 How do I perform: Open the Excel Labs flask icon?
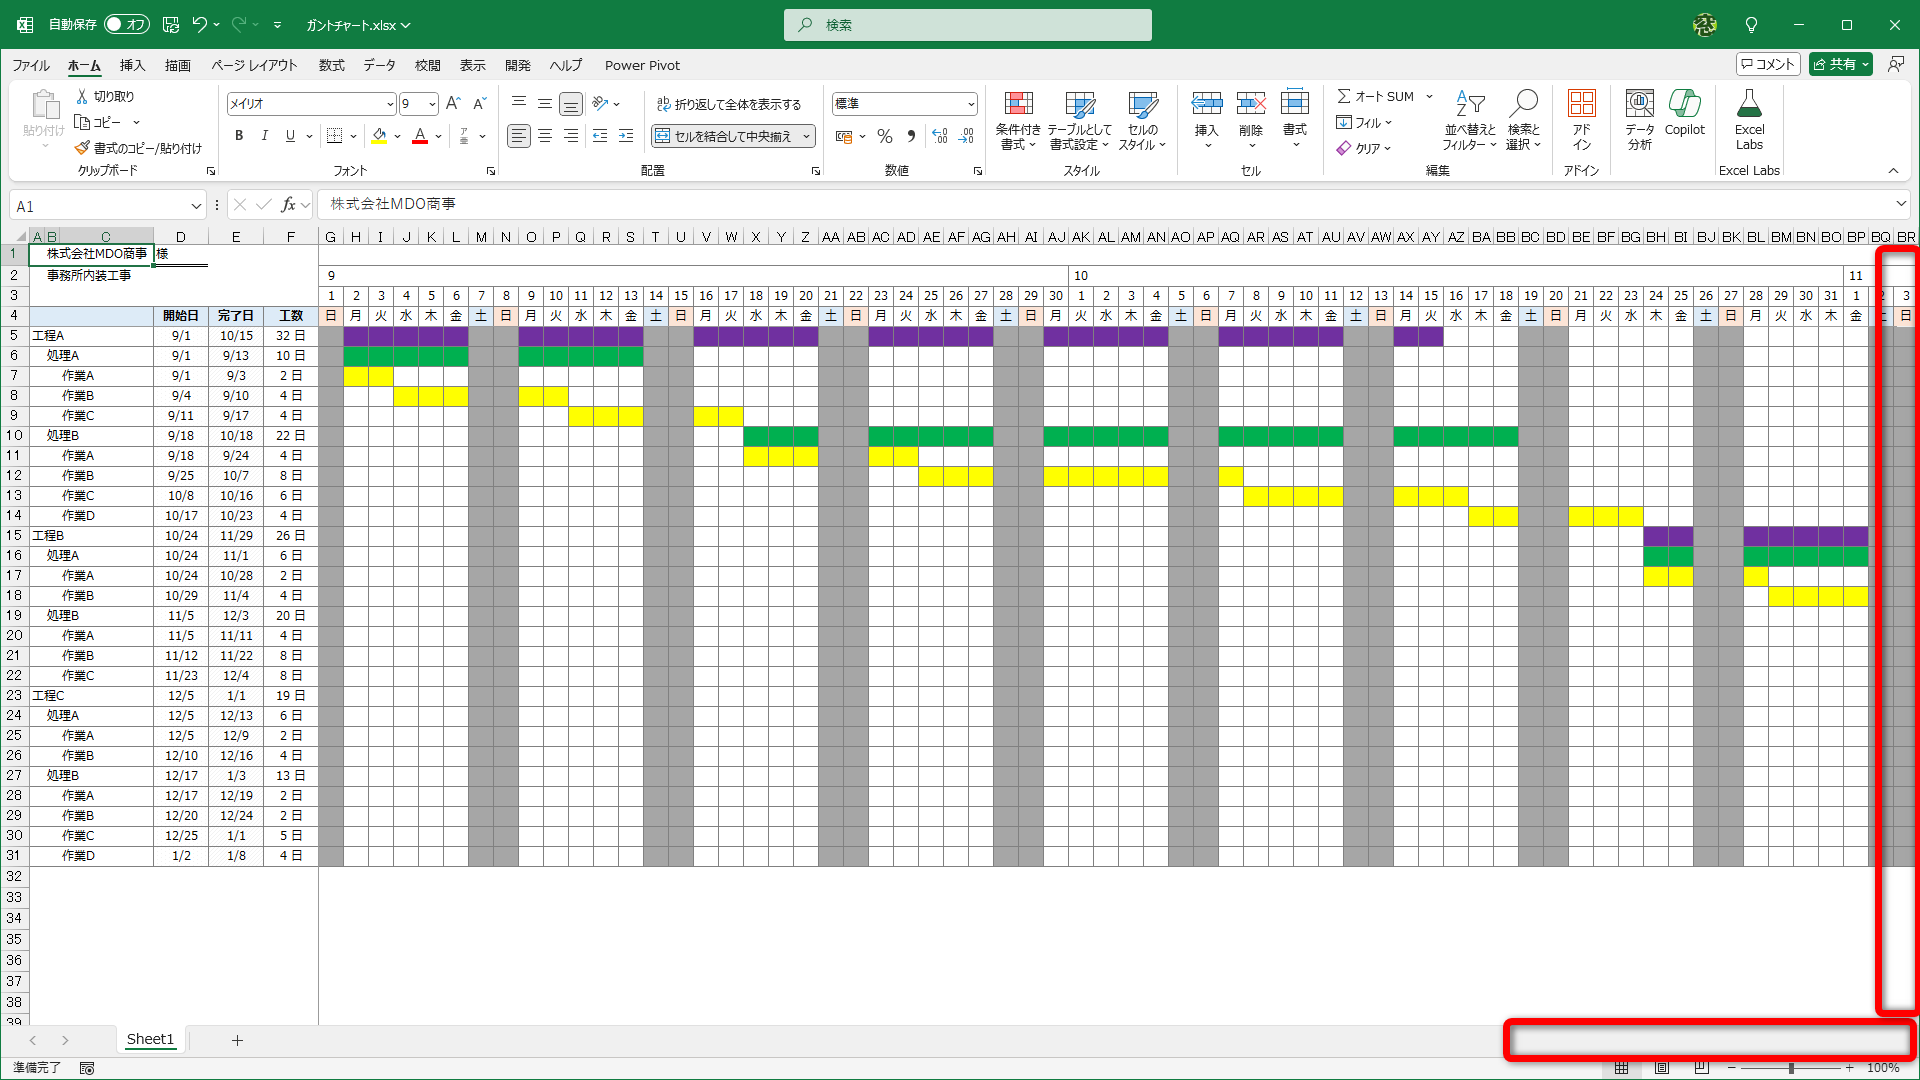pos(1749,104)
